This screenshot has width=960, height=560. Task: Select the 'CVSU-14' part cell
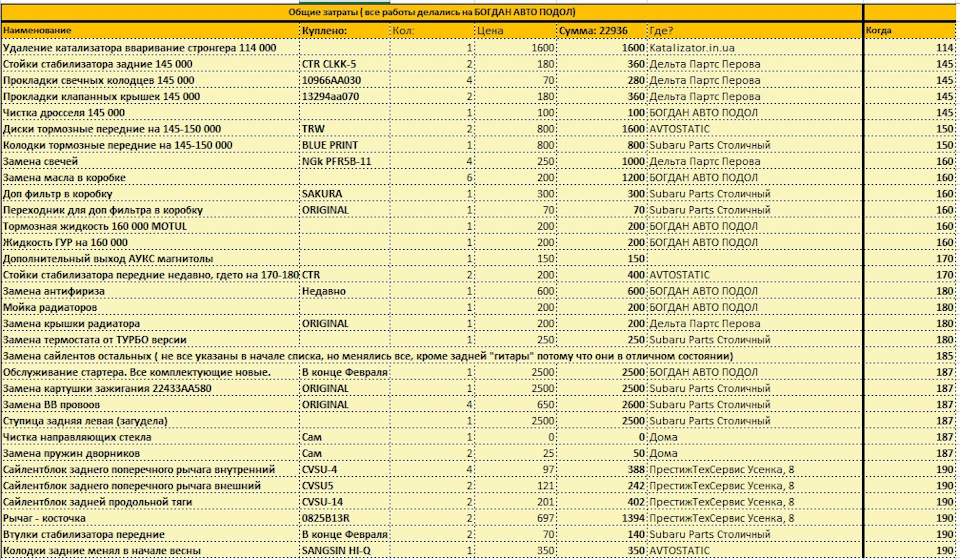tap(345, 502)
